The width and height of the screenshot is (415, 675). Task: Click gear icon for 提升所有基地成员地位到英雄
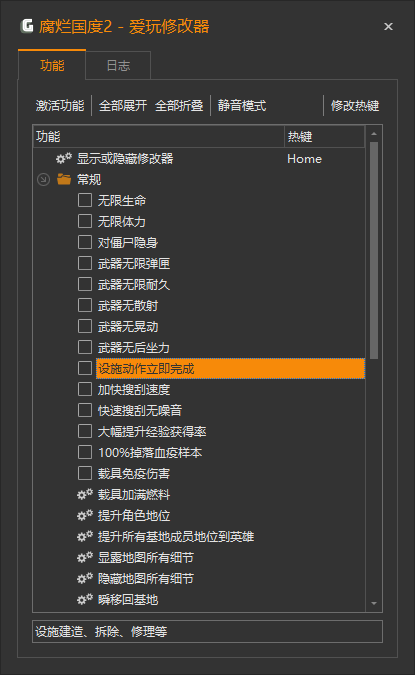(x=85, y=536)
